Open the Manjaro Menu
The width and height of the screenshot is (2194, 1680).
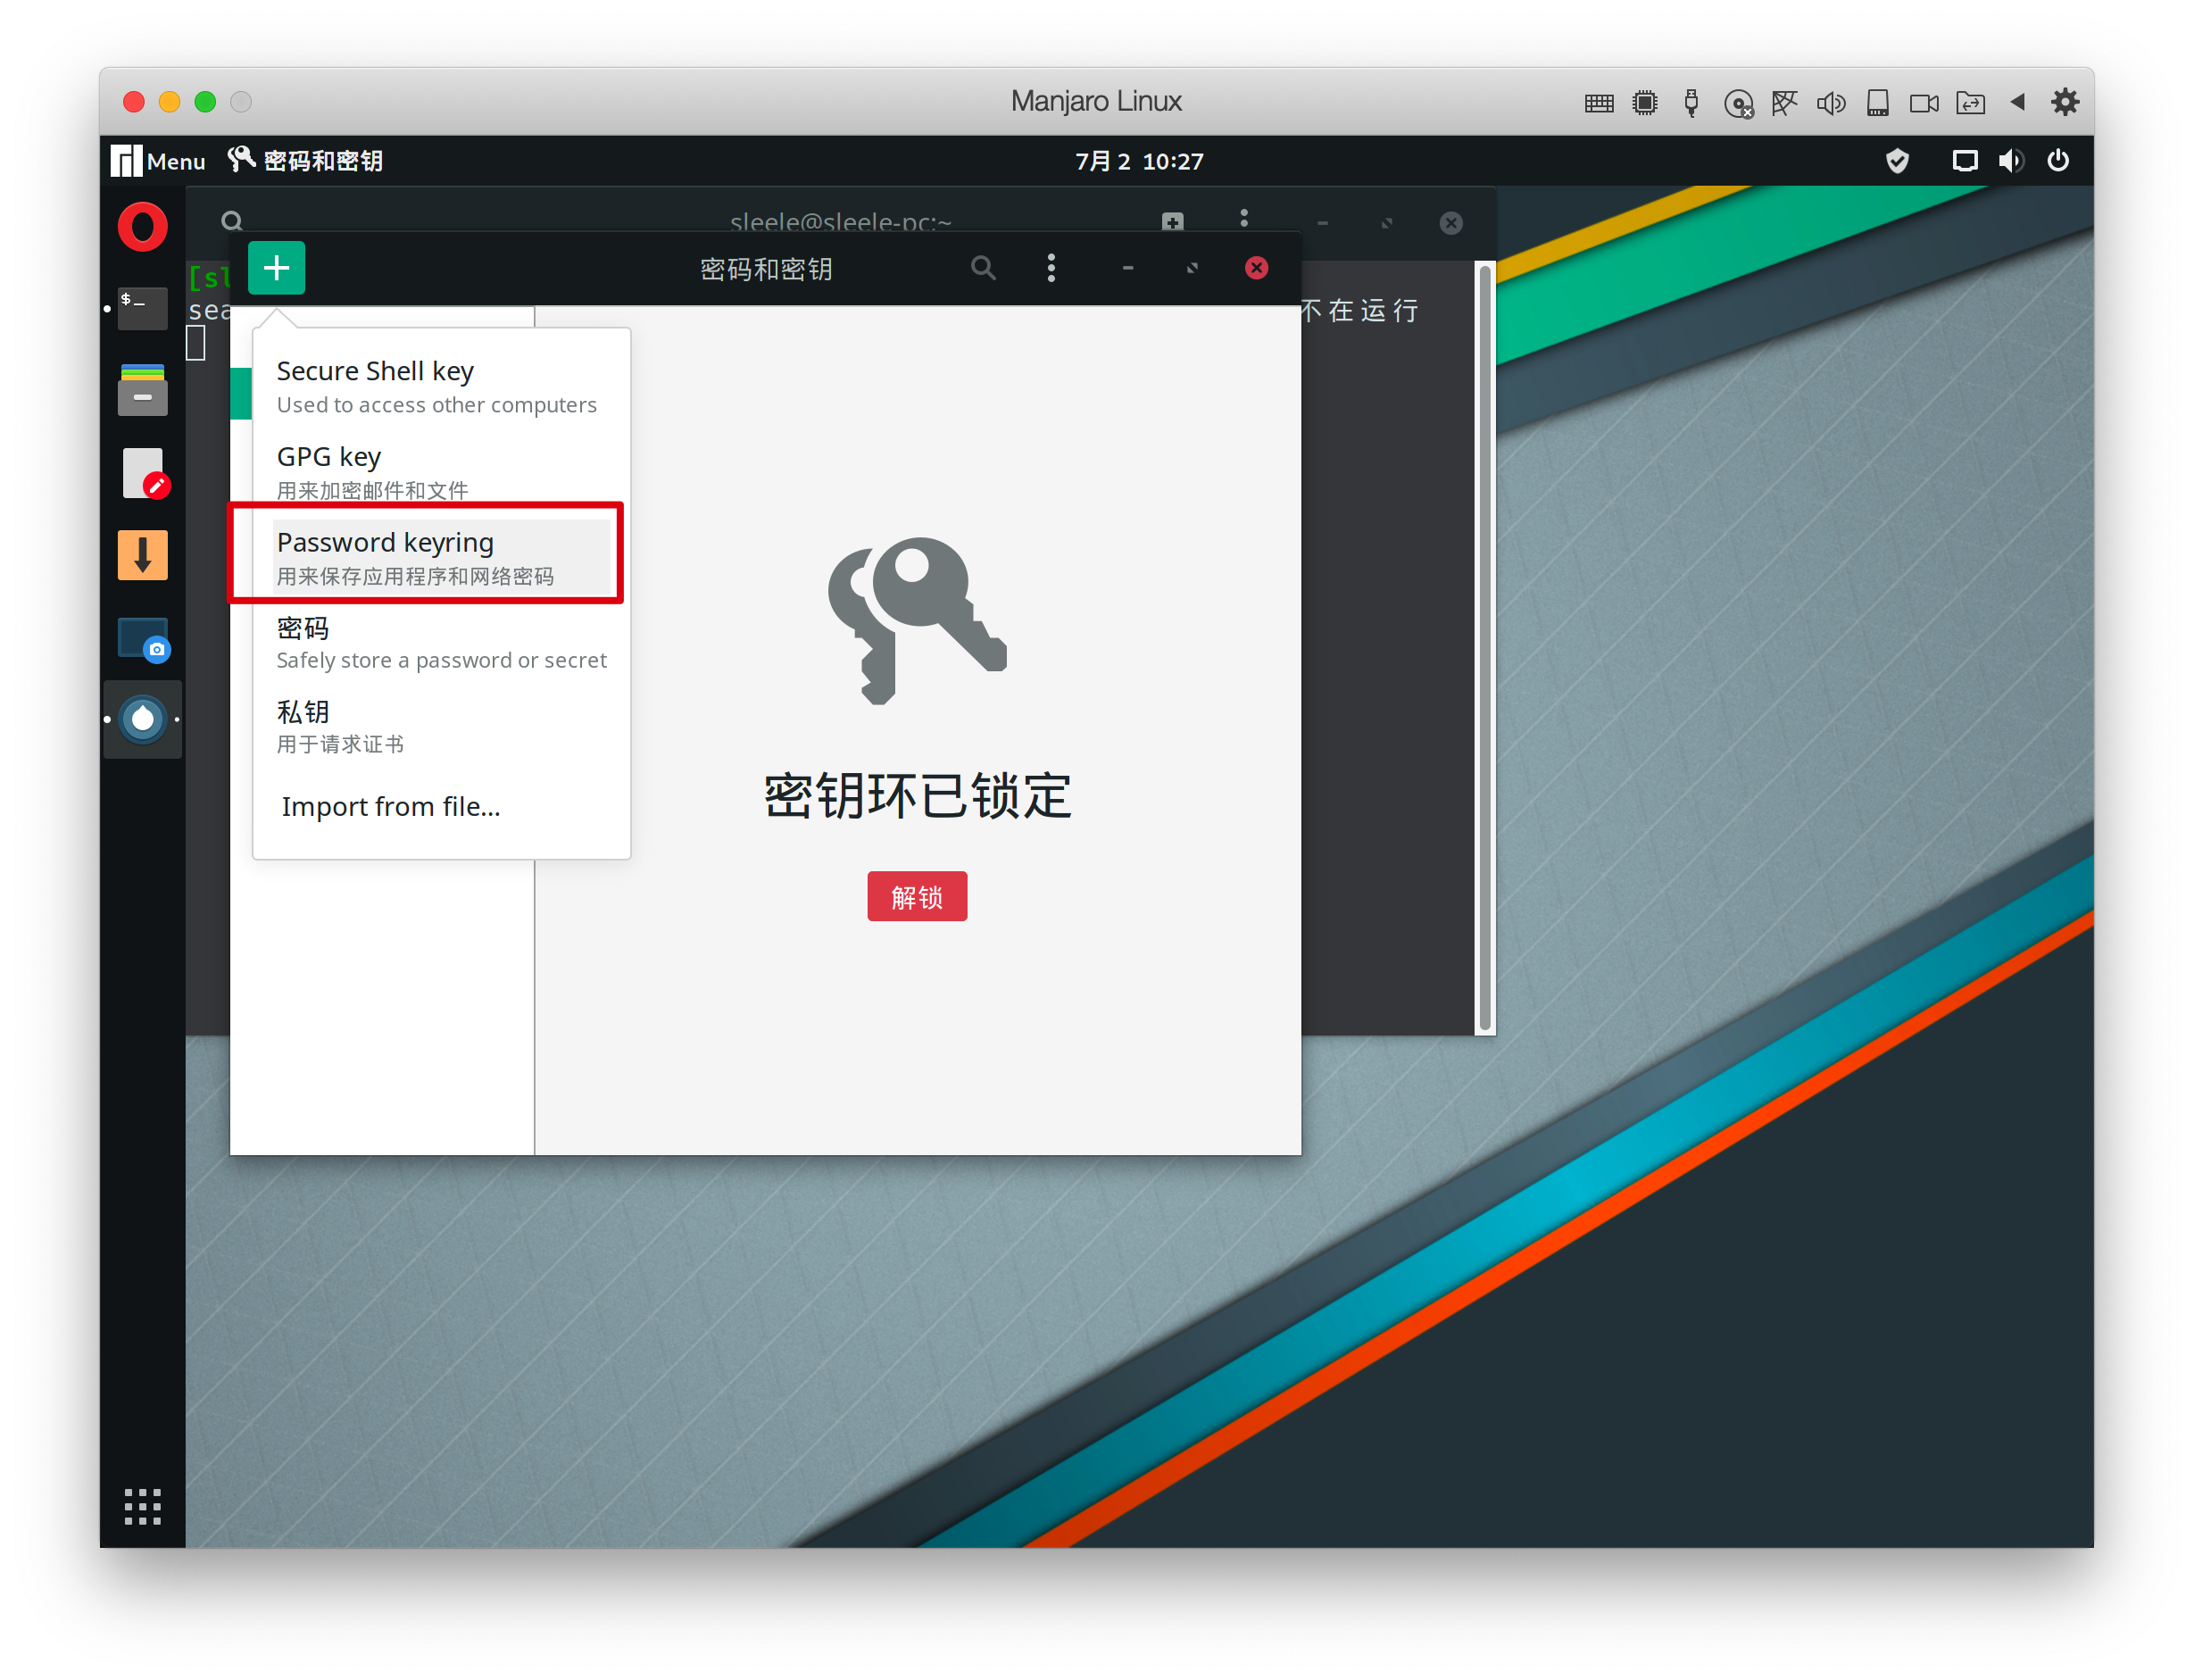tap(158, 161)
